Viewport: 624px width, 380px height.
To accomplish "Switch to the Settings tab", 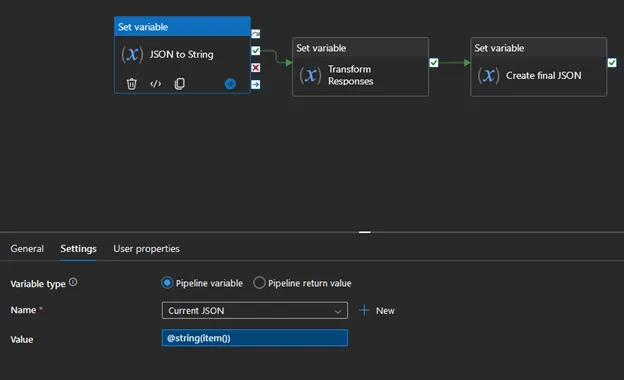I will [78, 249].
